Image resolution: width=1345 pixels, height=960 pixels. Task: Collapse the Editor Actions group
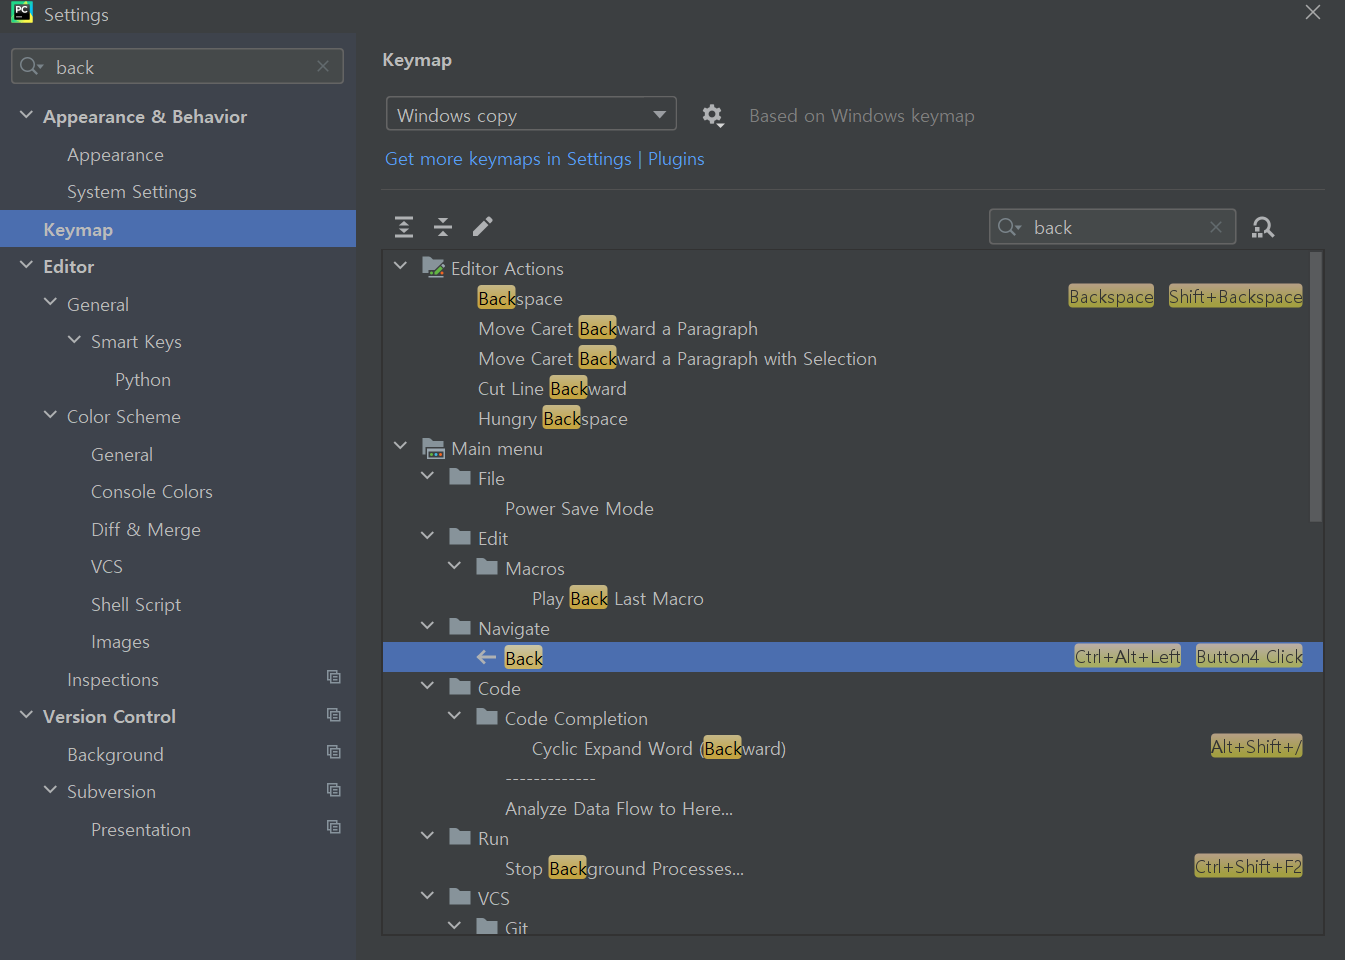(x=401, y=266)
